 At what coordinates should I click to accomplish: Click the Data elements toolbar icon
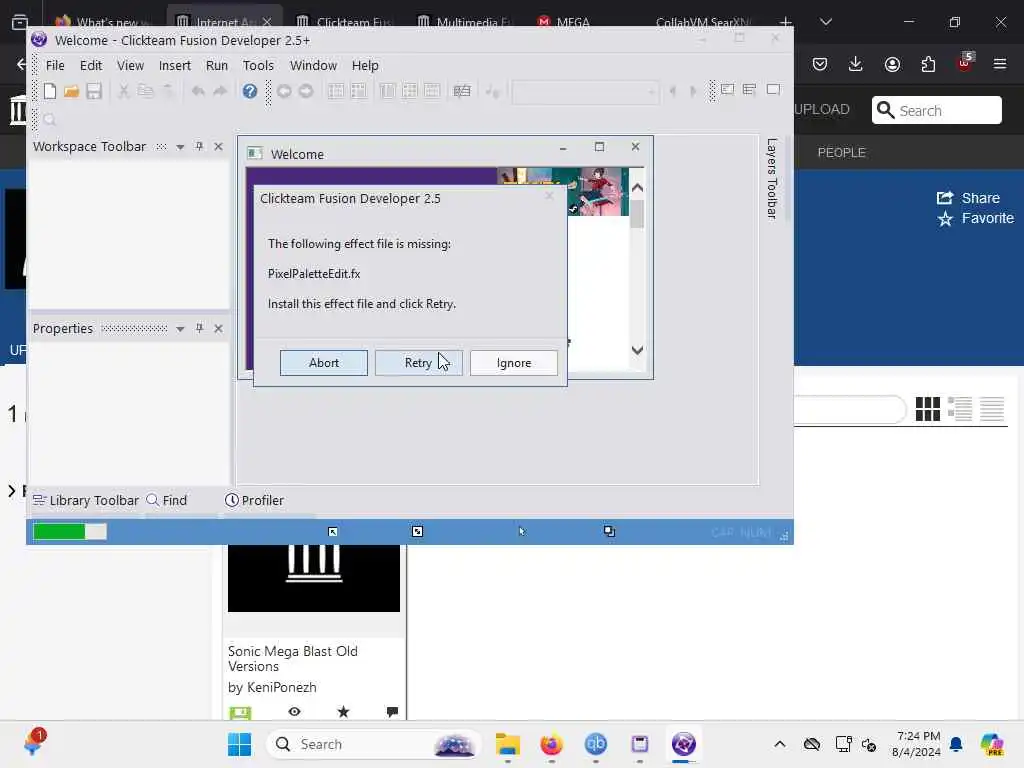point(432,91)
